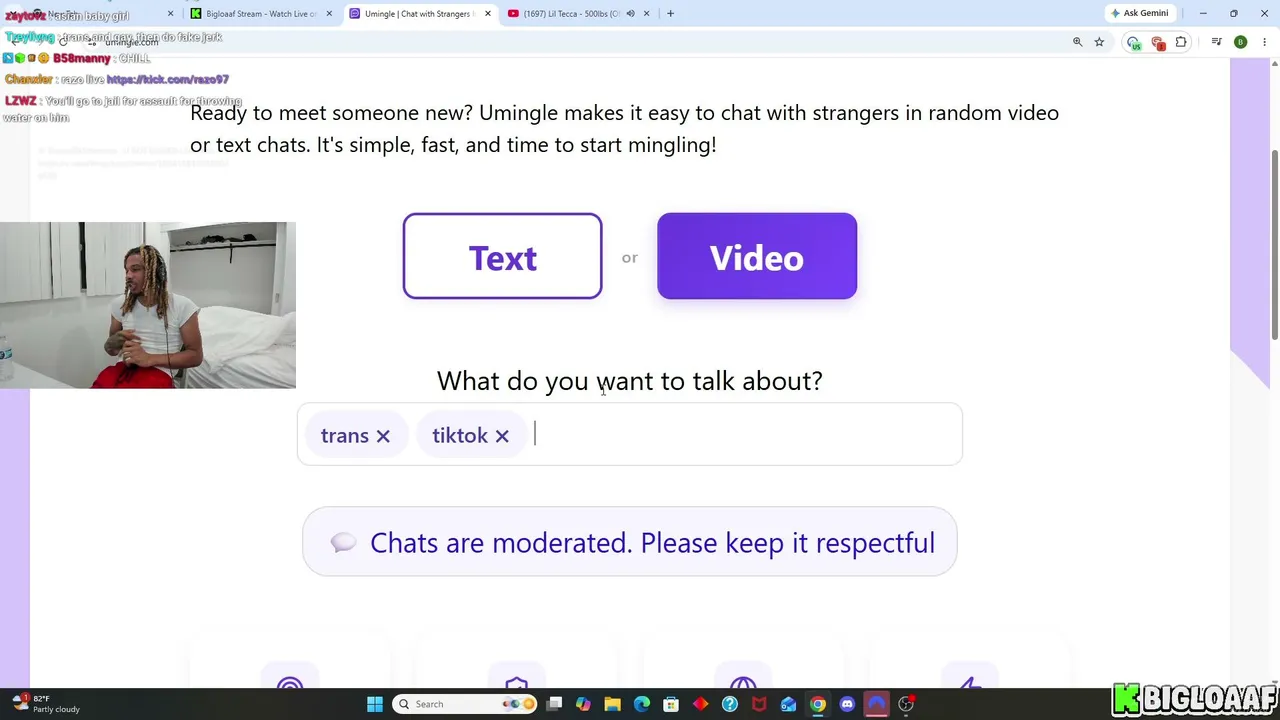Remove the trans interest tag
This screenshot has height=720, width=1280.
coord(383,436)
